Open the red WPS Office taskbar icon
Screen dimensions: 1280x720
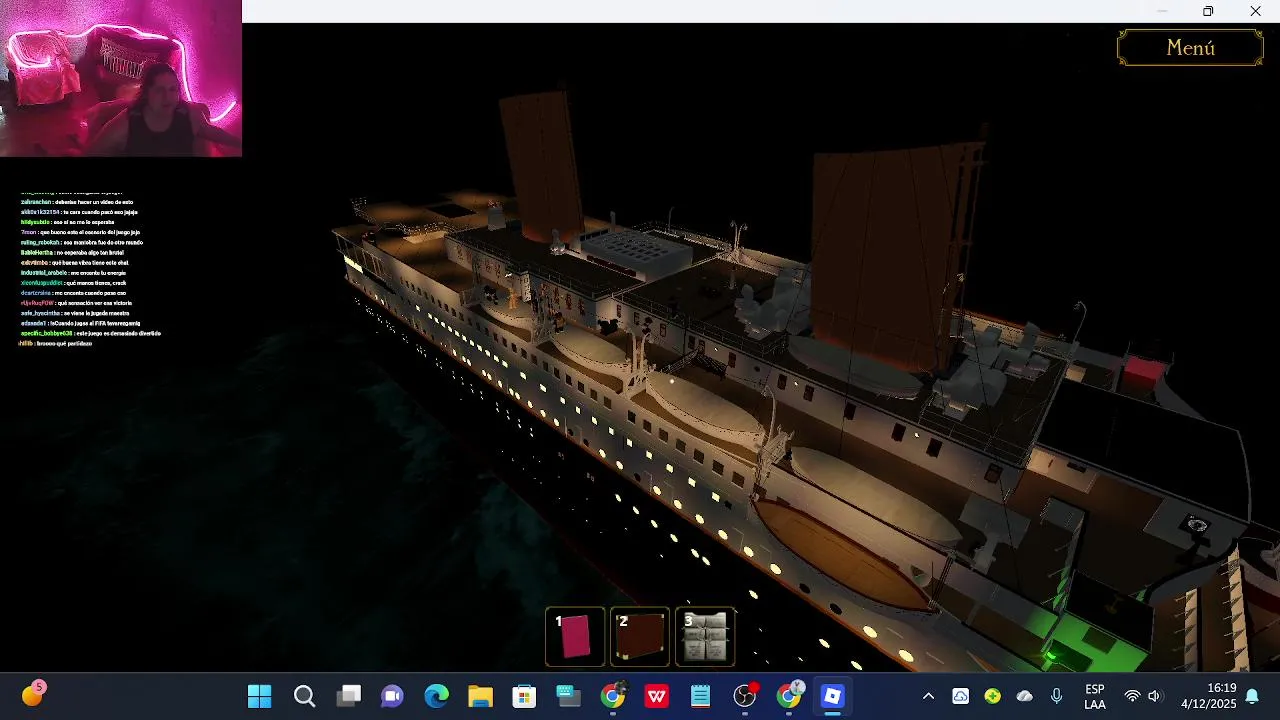pyautogui.click(x=656, y=697)
